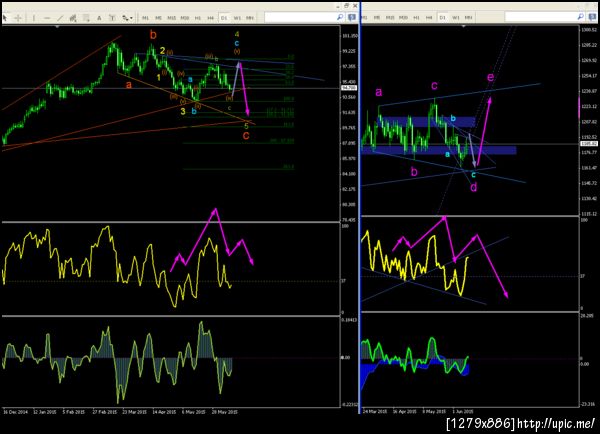This screenshot has height=434, width=600.
Task: Restore the left window using restore button
Action: (x=347, y=6)
